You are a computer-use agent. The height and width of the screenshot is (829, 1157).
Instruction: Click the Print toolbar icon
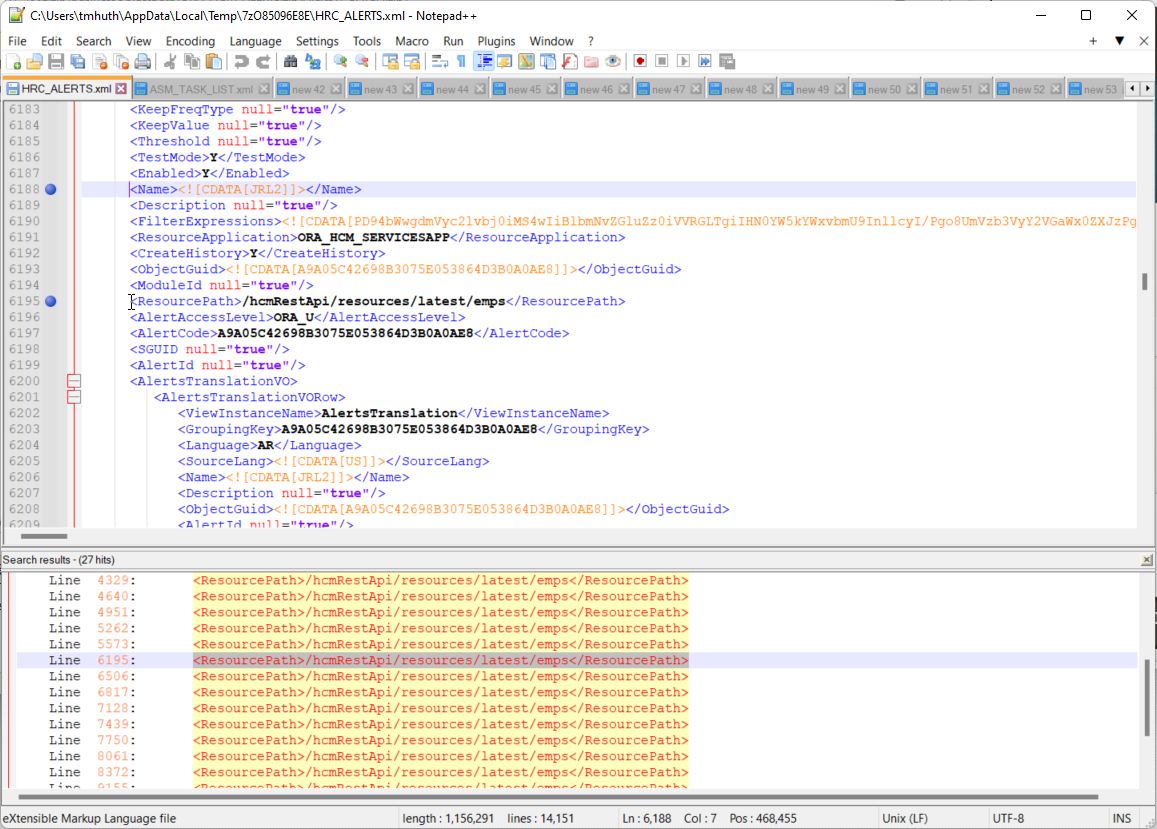pyautogui.click(x=143, y=62)
